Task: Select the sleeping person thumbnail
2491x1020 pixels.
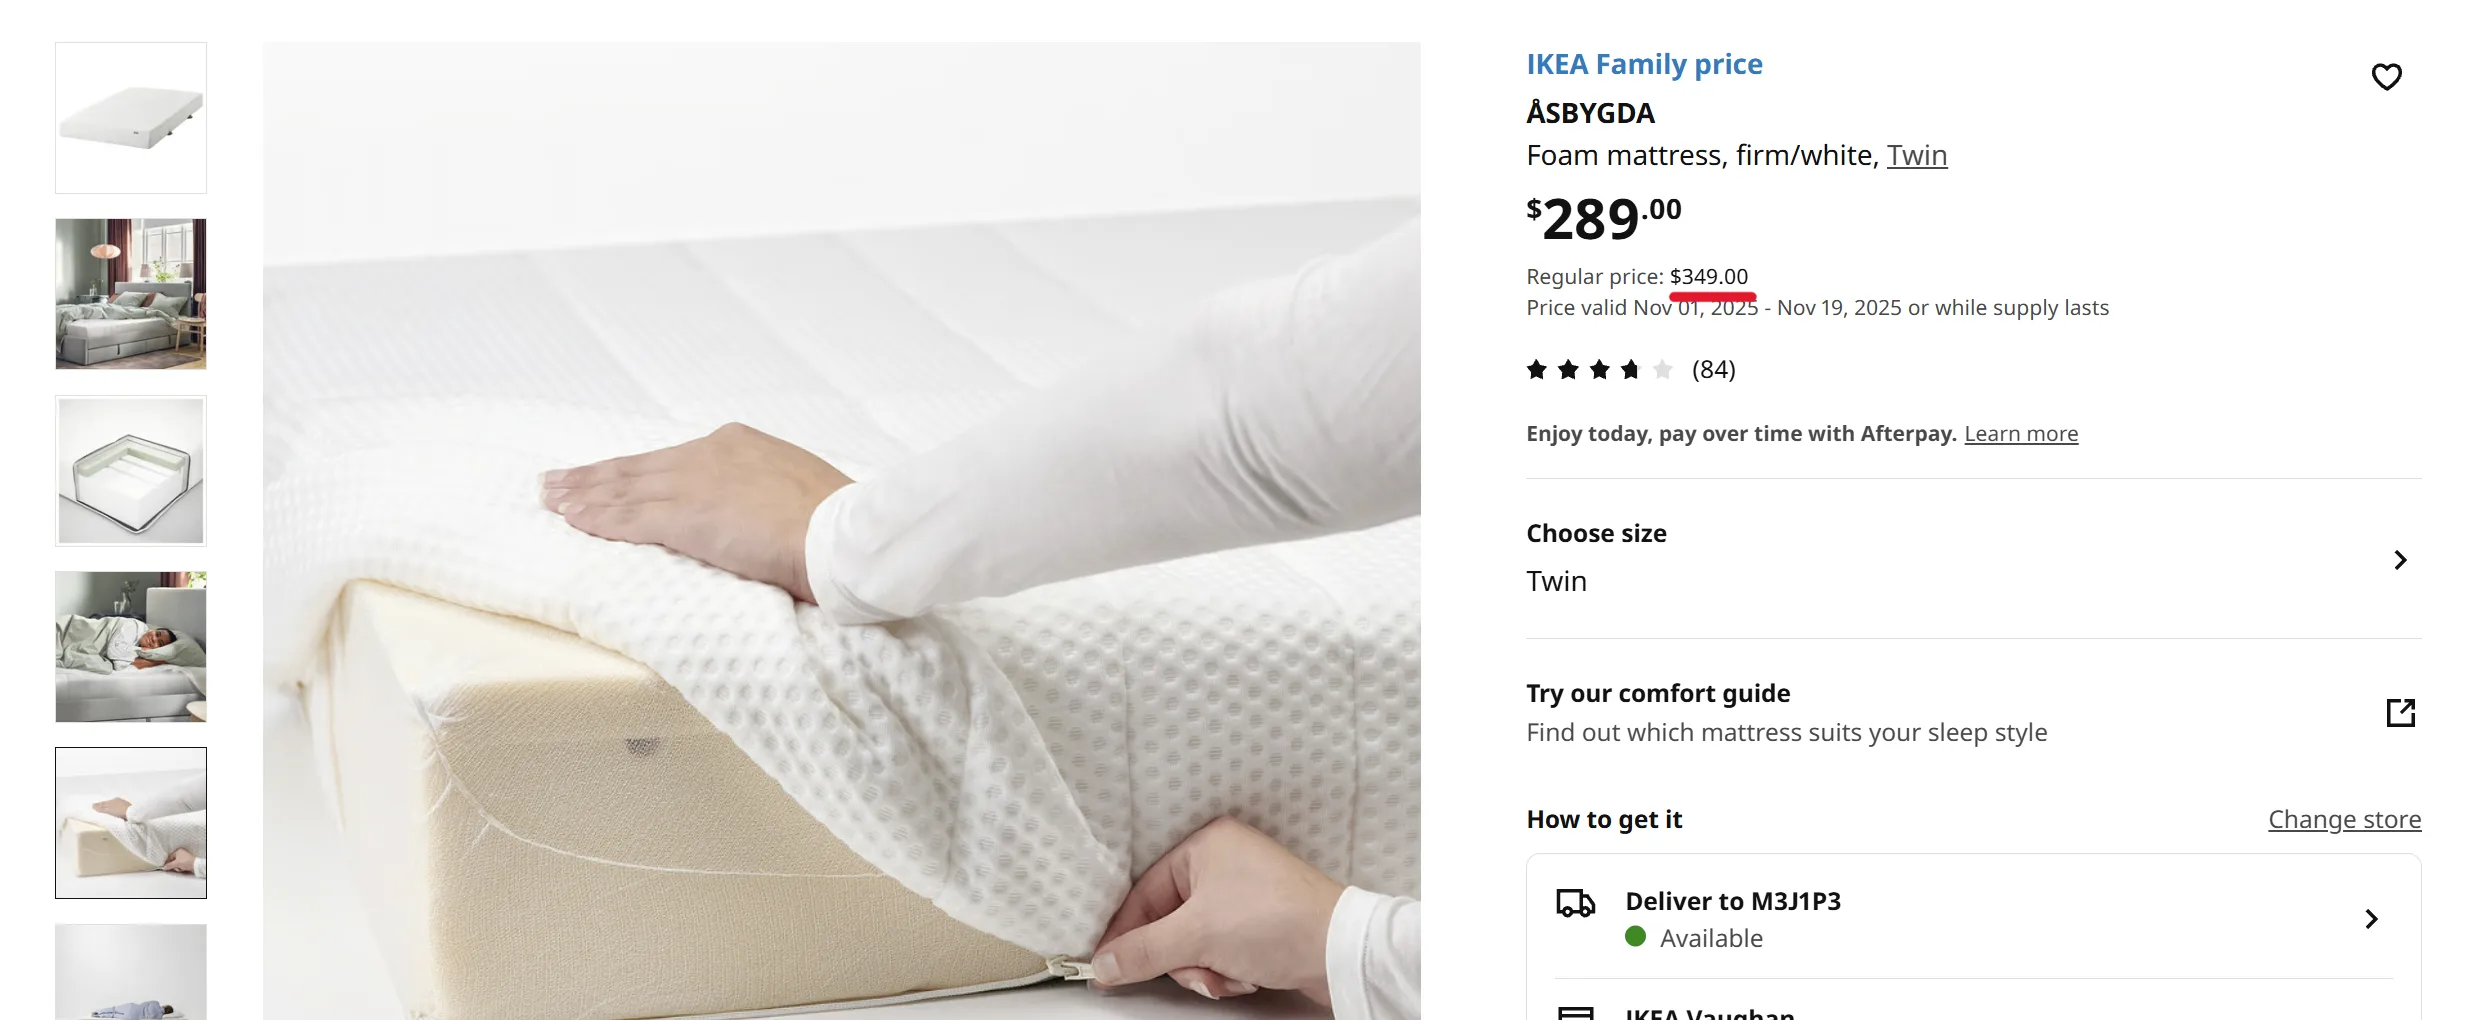Action: [x=130, y=647]
